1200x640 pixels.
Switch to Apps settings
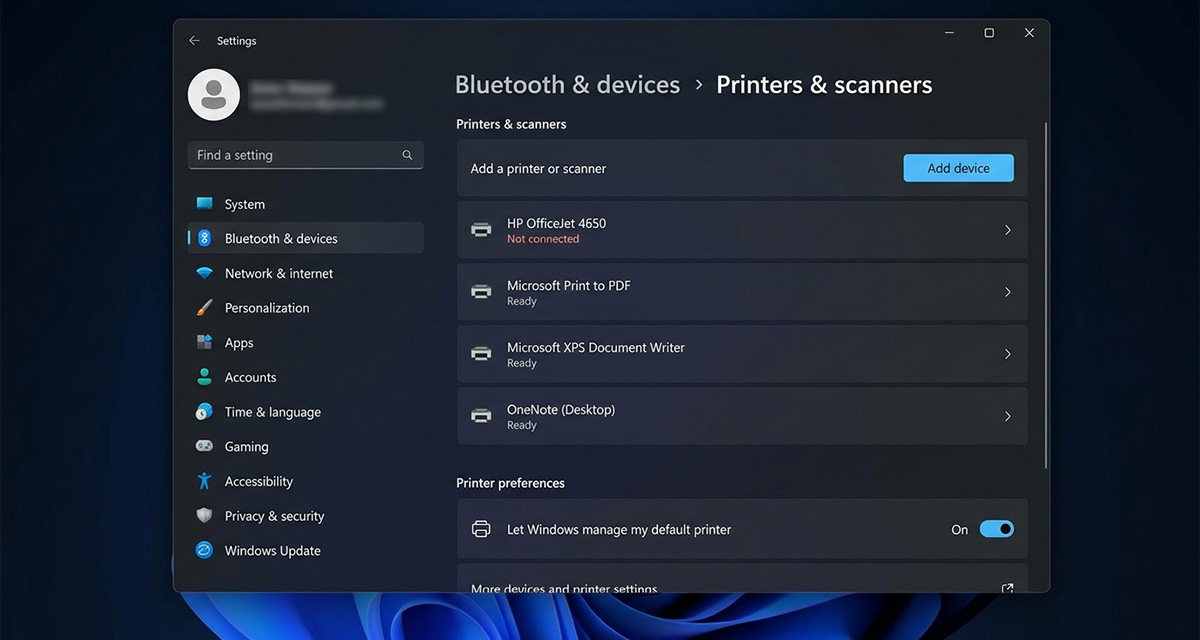305,342
